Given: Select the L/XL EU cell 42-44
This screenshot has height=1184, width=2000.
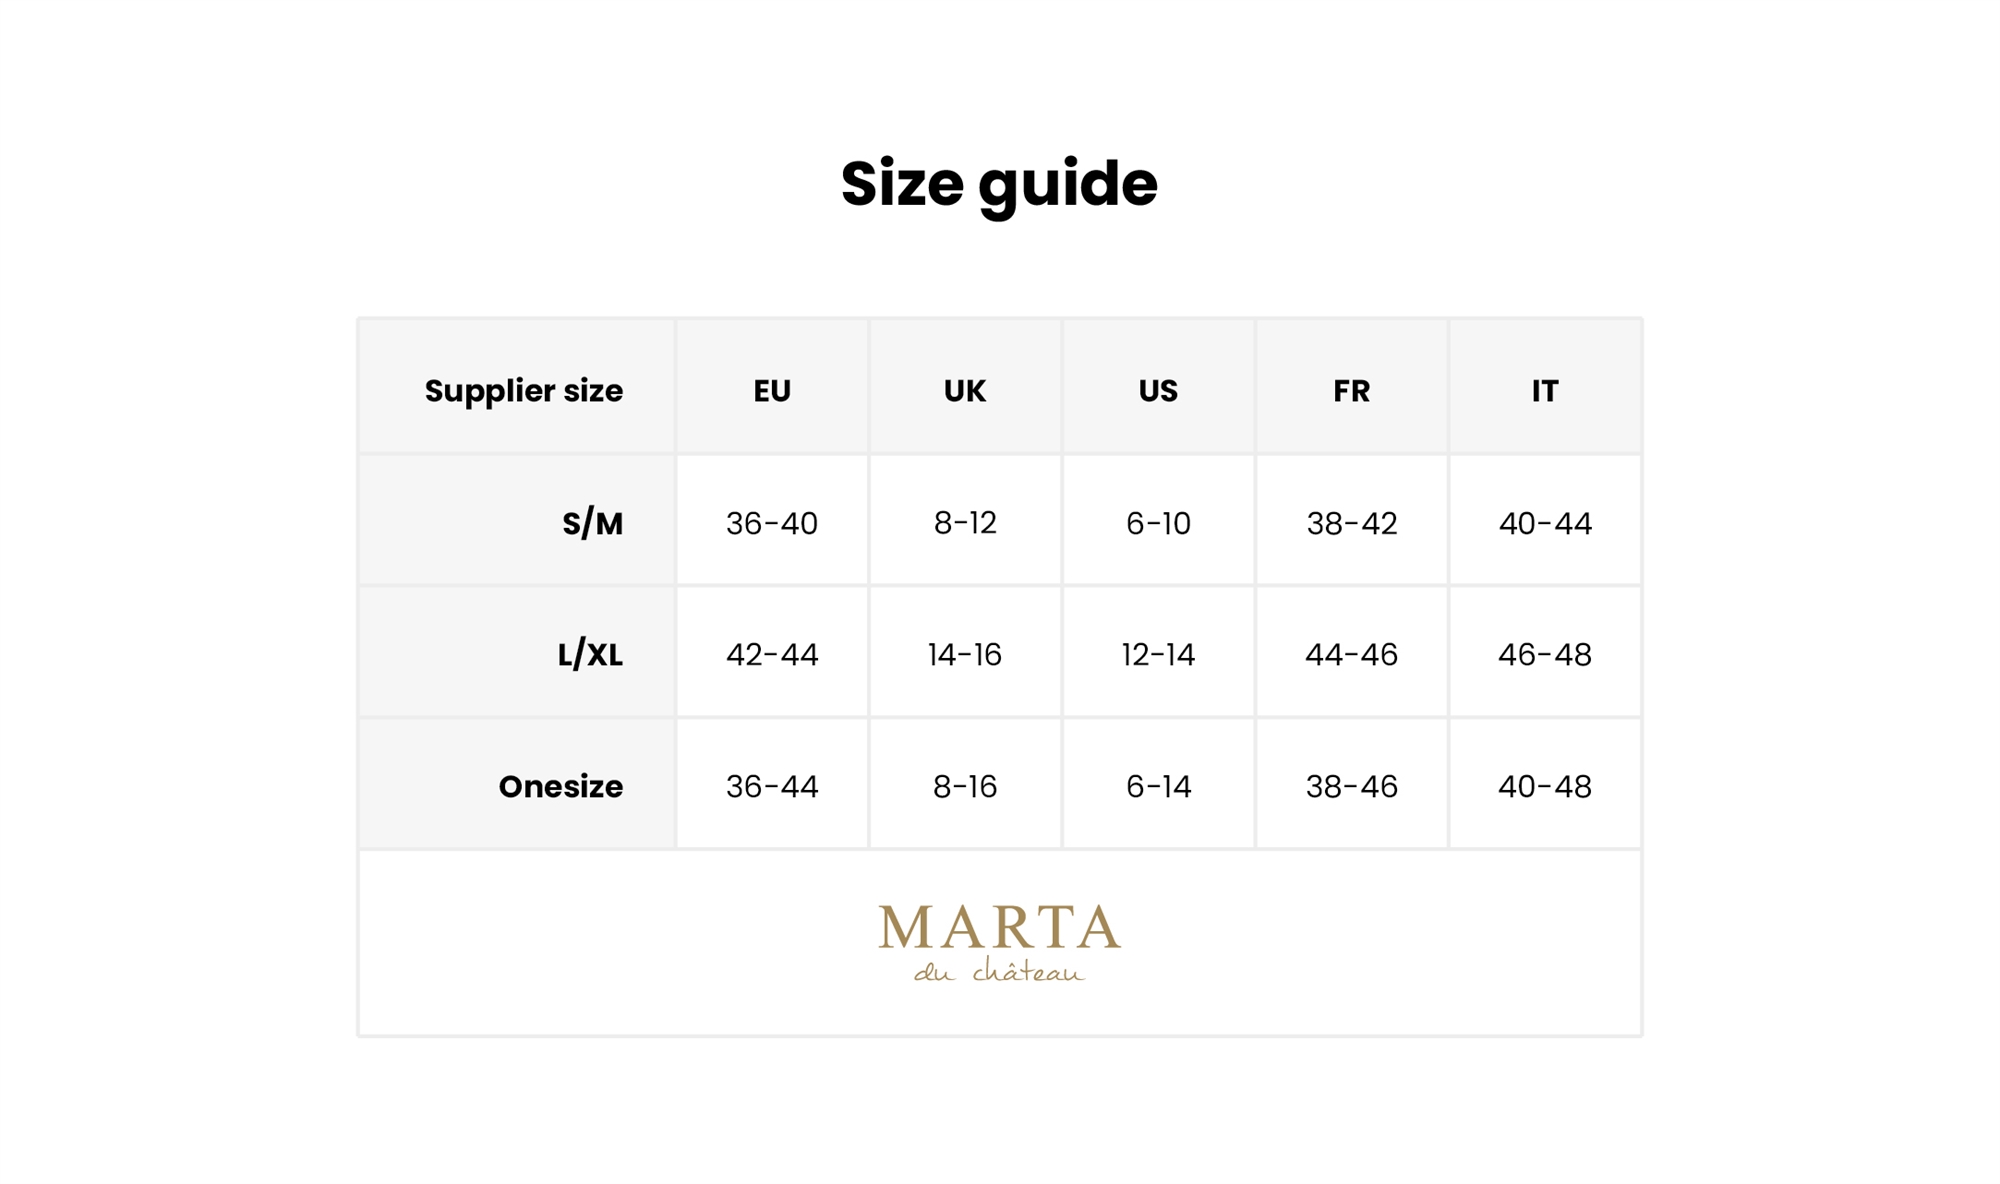Looking at the screenshot, I should [772, 655].
